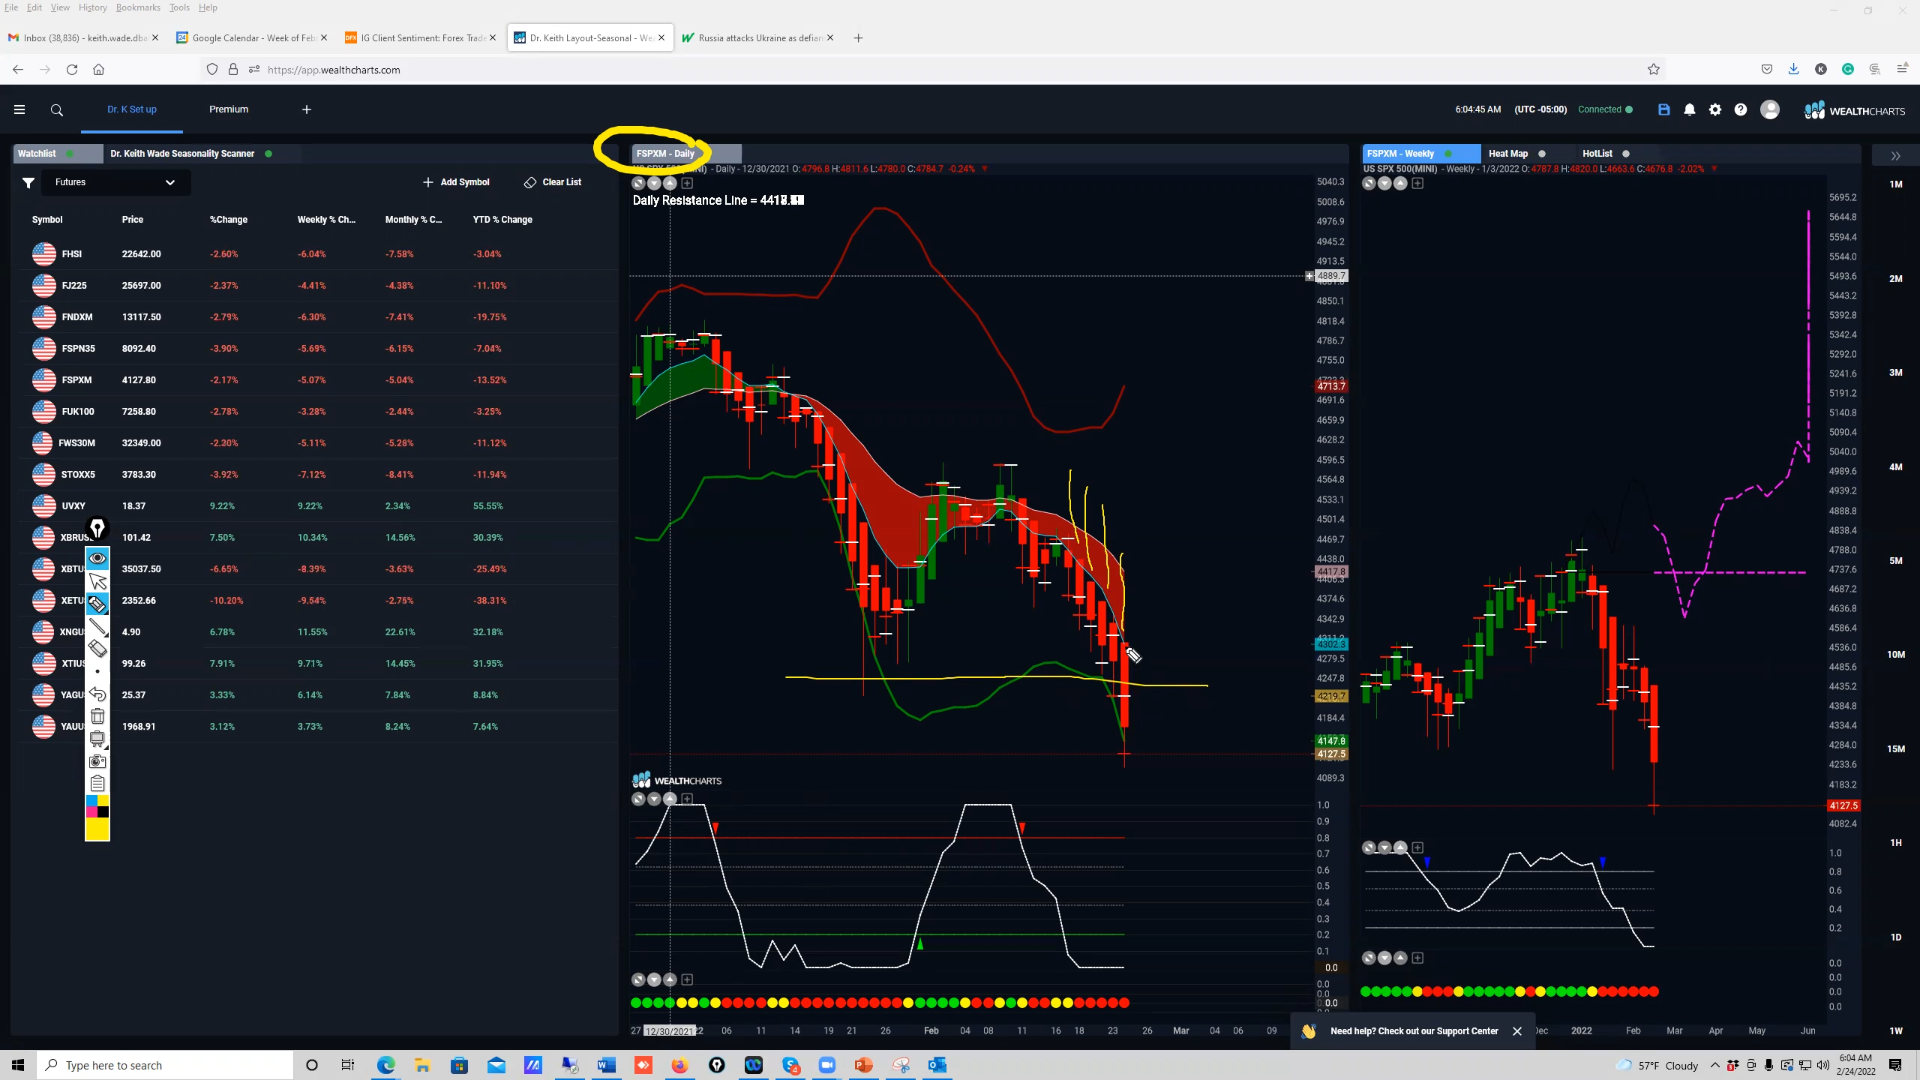Reload the page in Firefox

pos(72,69)
